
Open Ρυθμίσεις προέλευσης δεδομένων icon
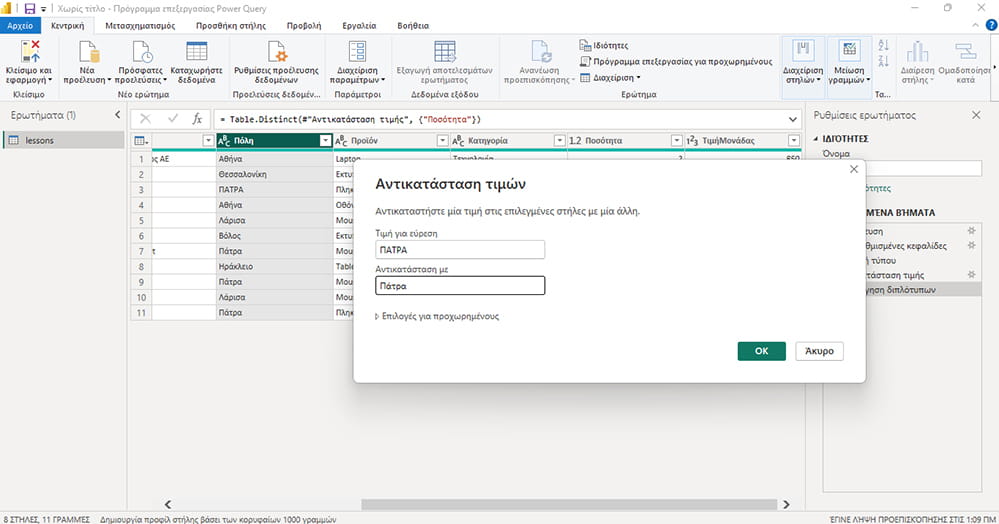(x=277, y=51)
